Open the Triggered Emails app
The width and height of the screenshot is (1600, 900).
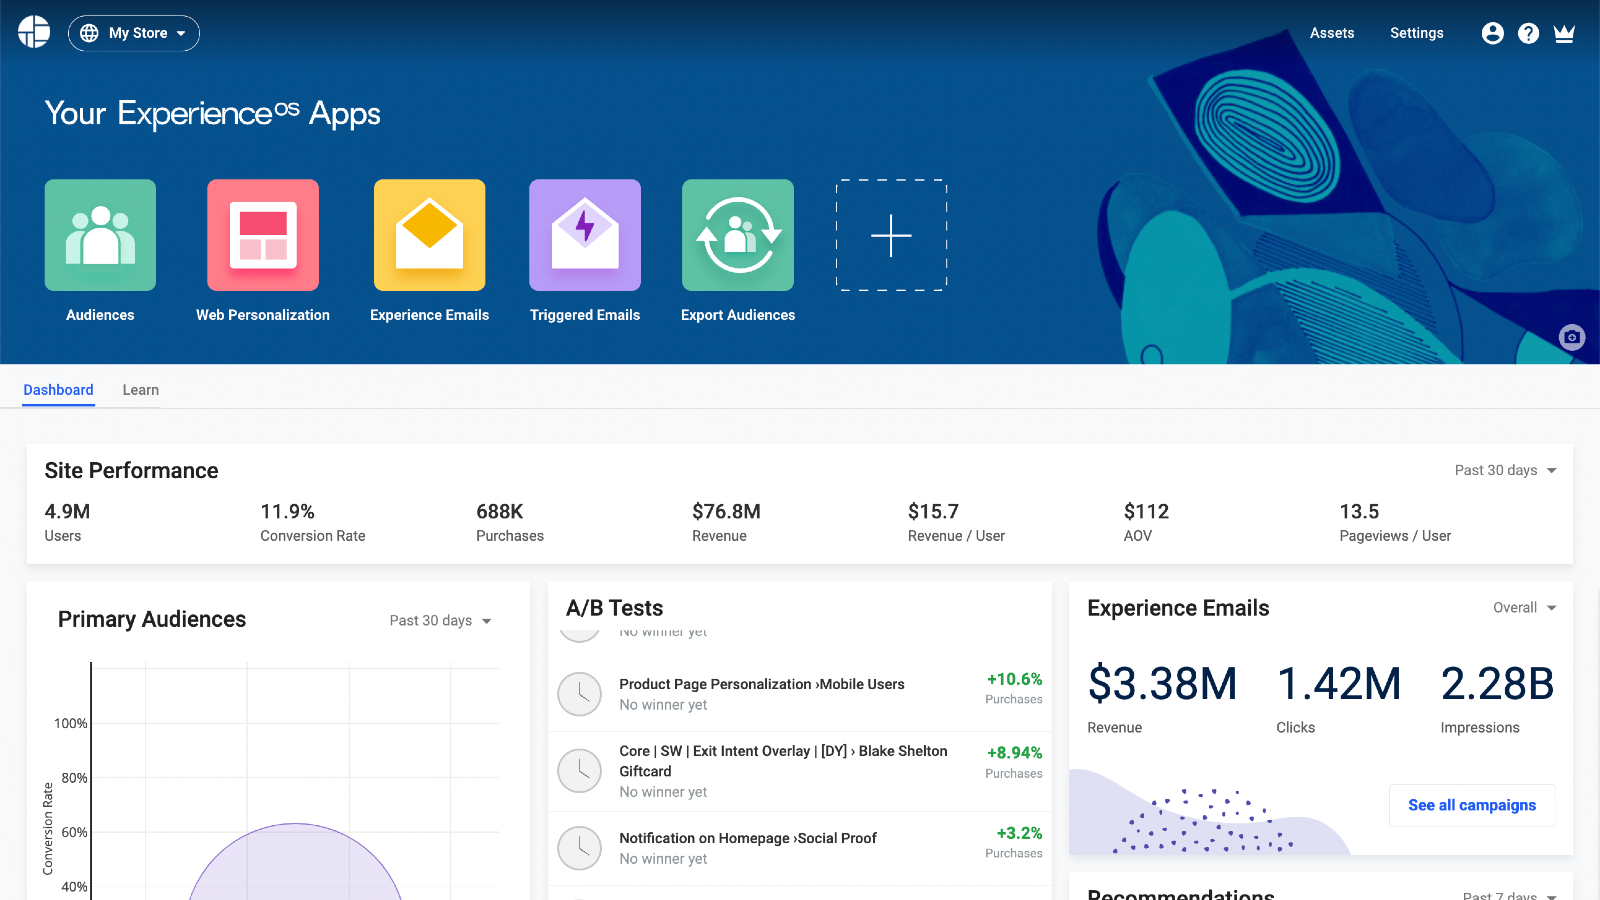point(584,235)
